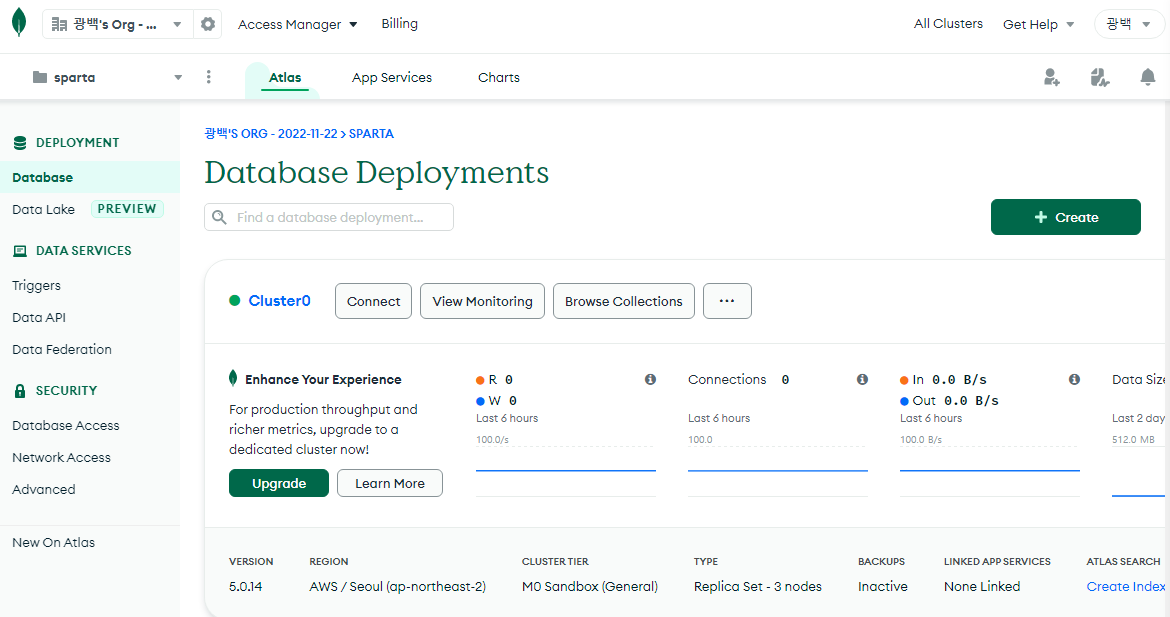Click info icon beside Connections
This screenshot has width=1170, height=617.
pos(862,380)
